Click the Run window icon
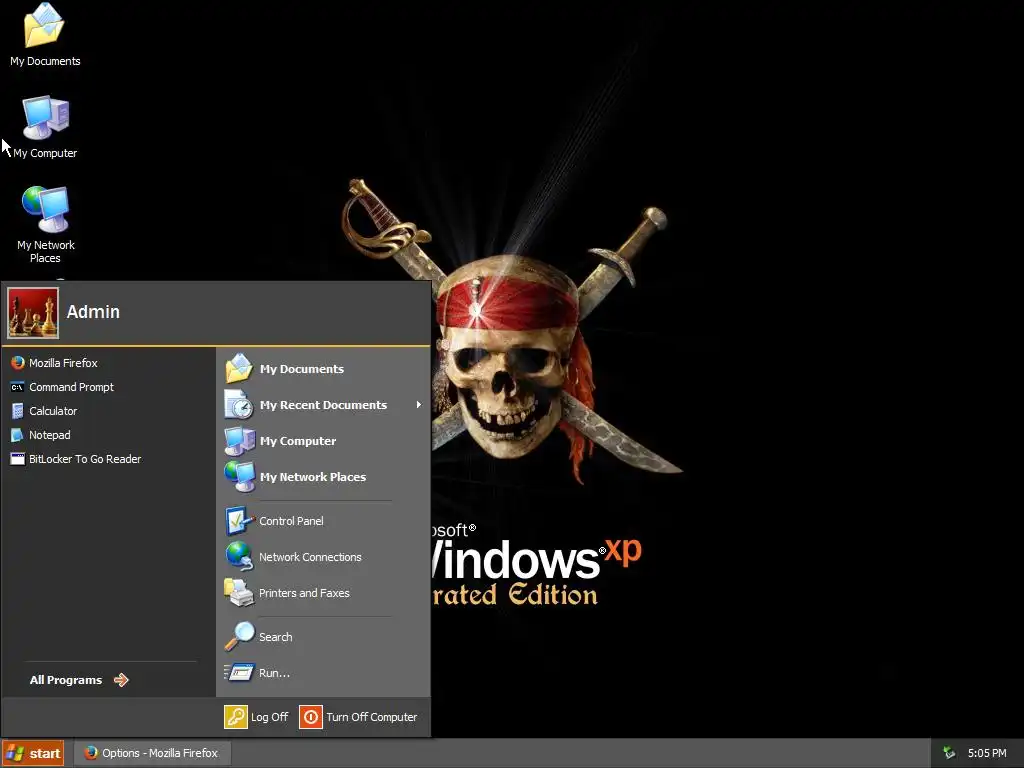The width and height of the screenshot is (1024, 768). coord(239,673)
